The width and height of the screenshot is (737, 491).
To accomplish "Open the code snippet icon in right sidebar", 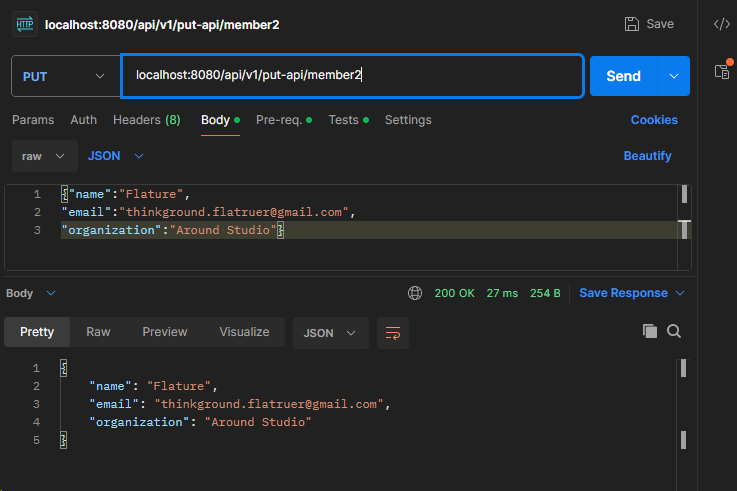I will (x=721, y=24).
